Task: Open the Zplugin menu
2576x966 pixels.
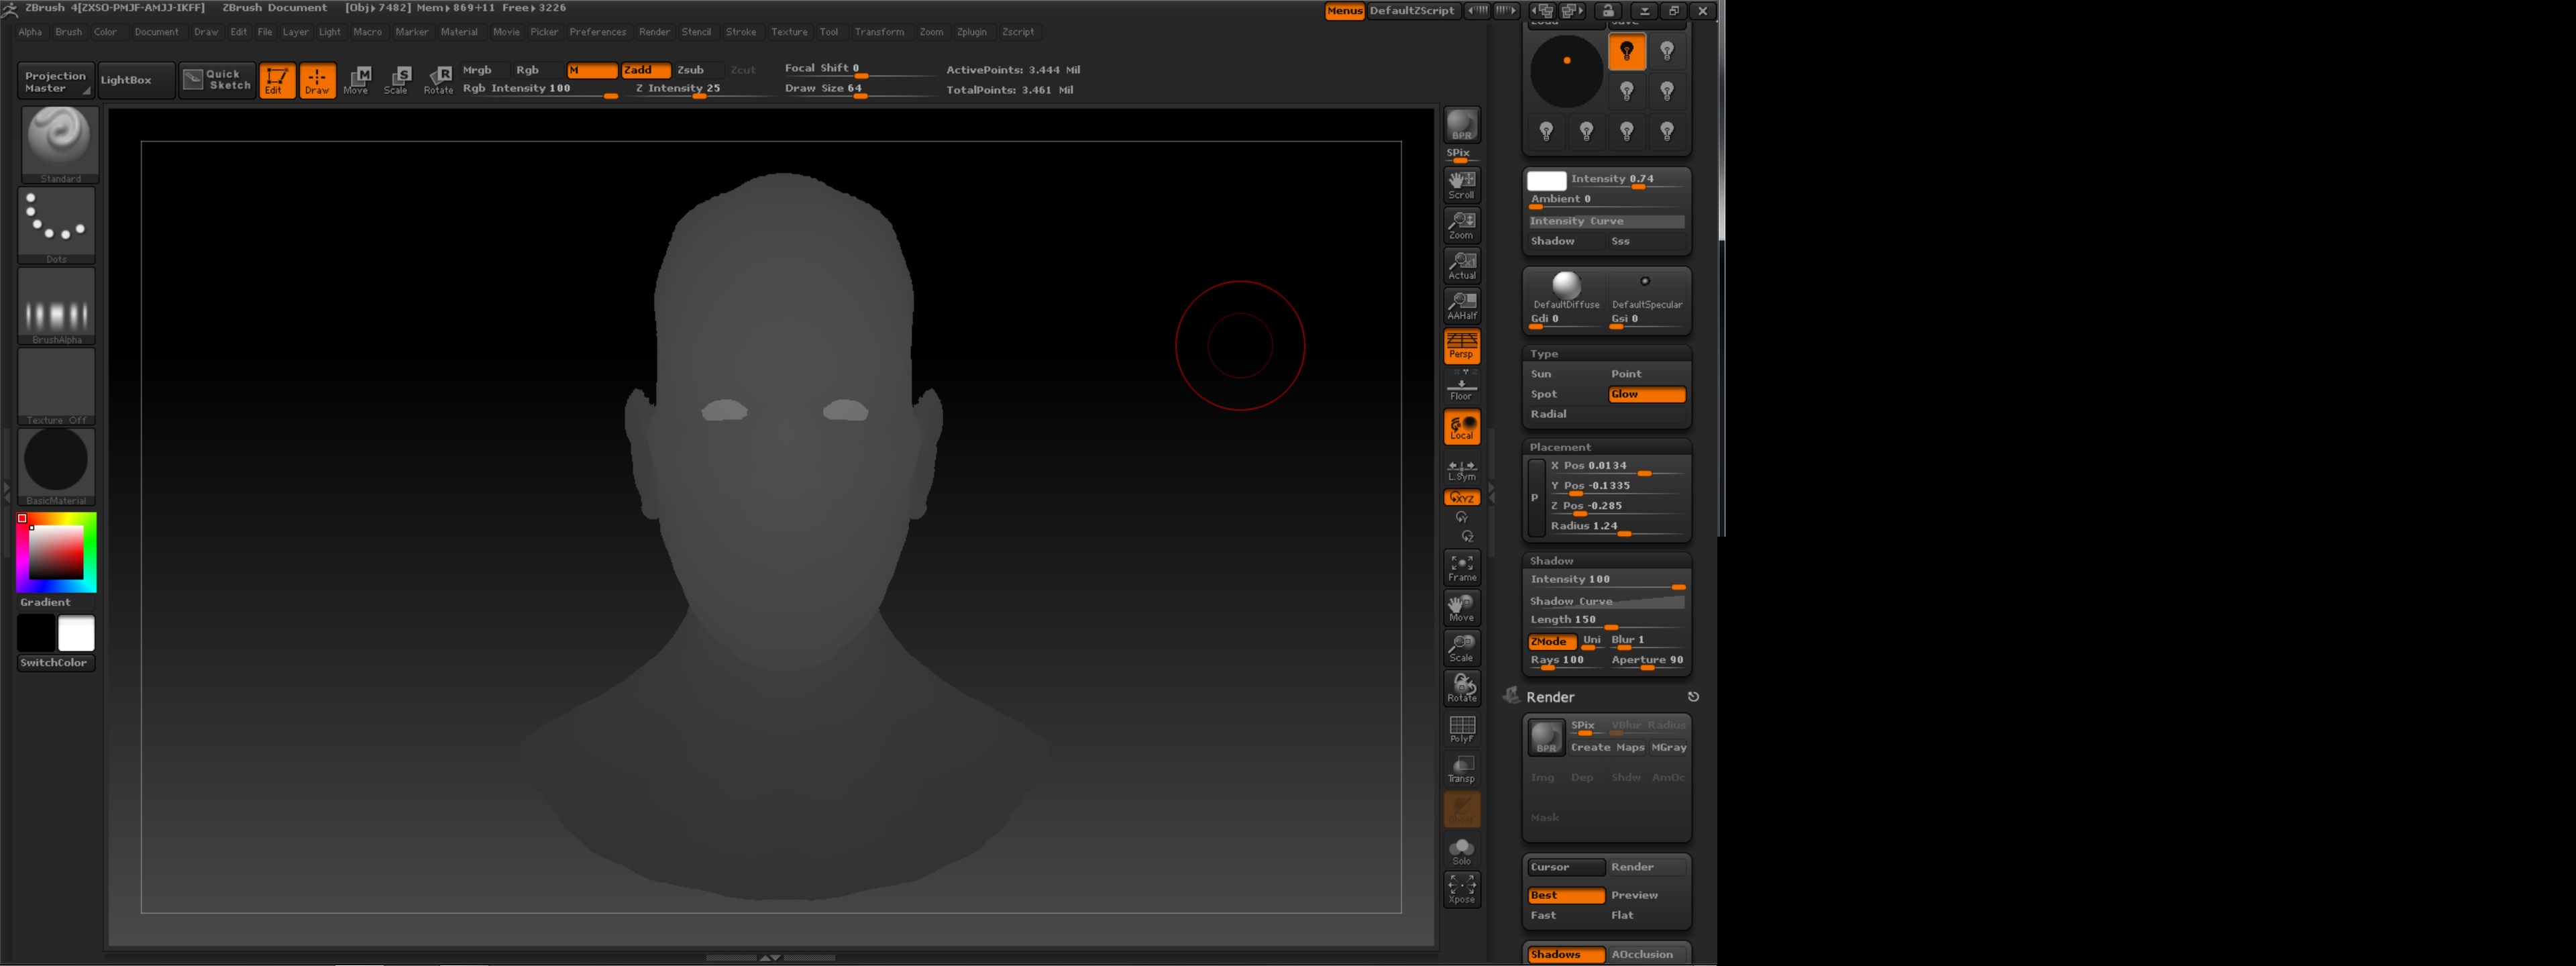Action: 971,32
